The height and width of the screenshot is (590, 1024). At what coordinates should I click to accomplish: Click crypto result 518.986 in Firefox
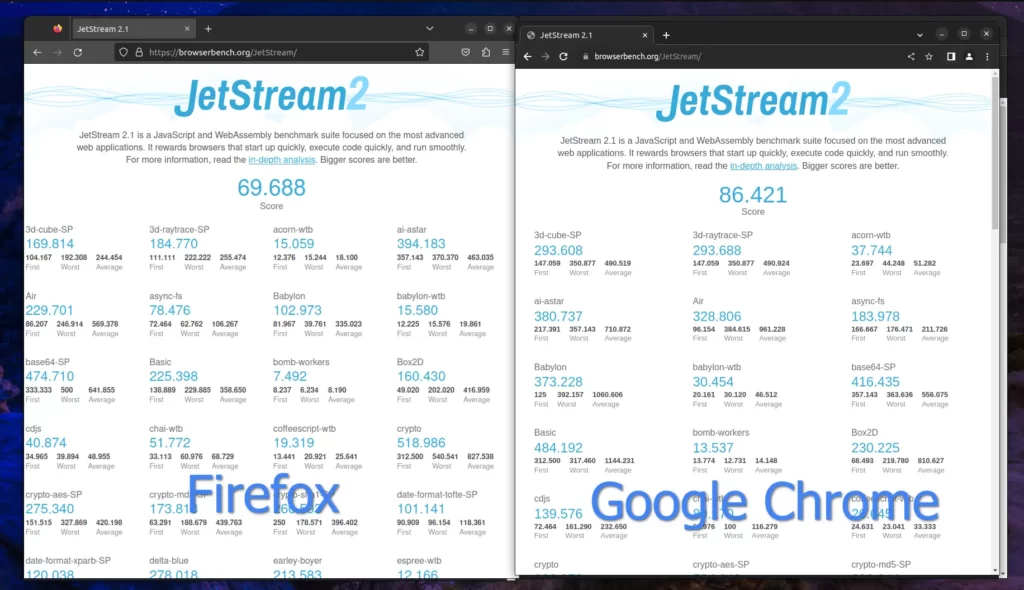point(421,443)
